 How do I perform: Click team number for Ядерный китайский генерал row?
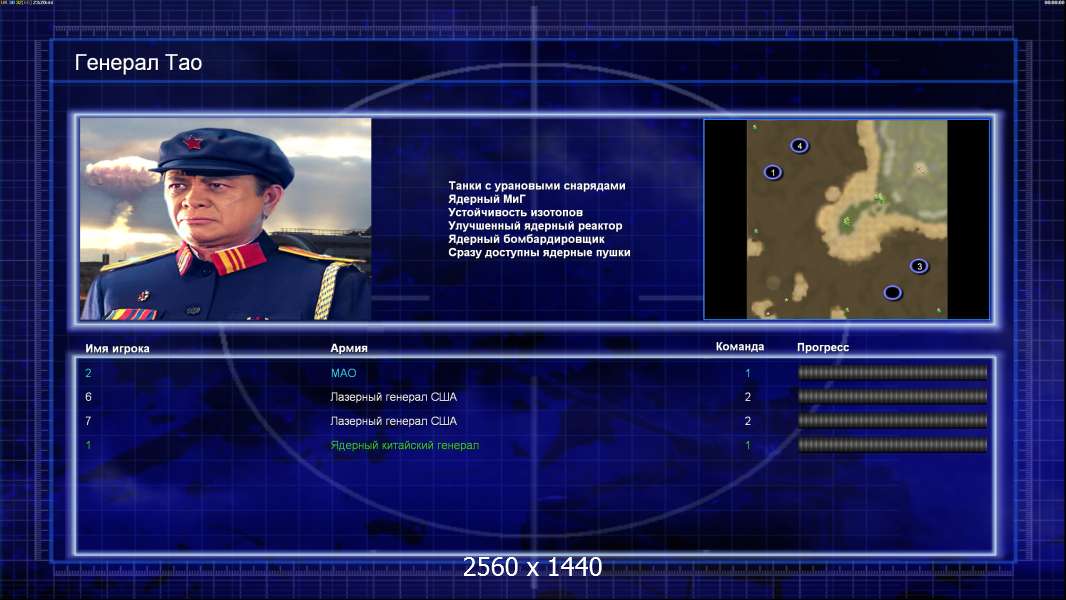click(x=748, y=445)
